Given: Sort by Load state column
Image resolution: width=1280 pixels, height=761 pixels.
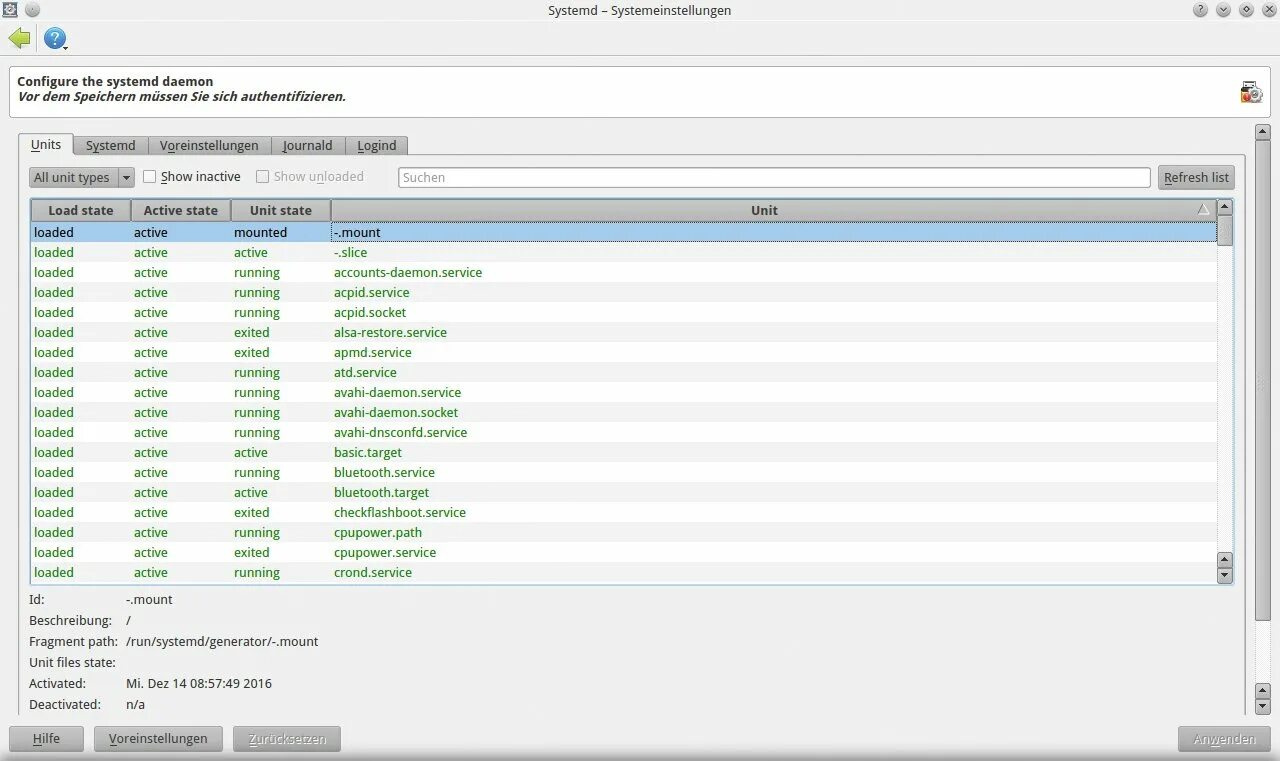Looking at the screenshot, I should [81, 210].
